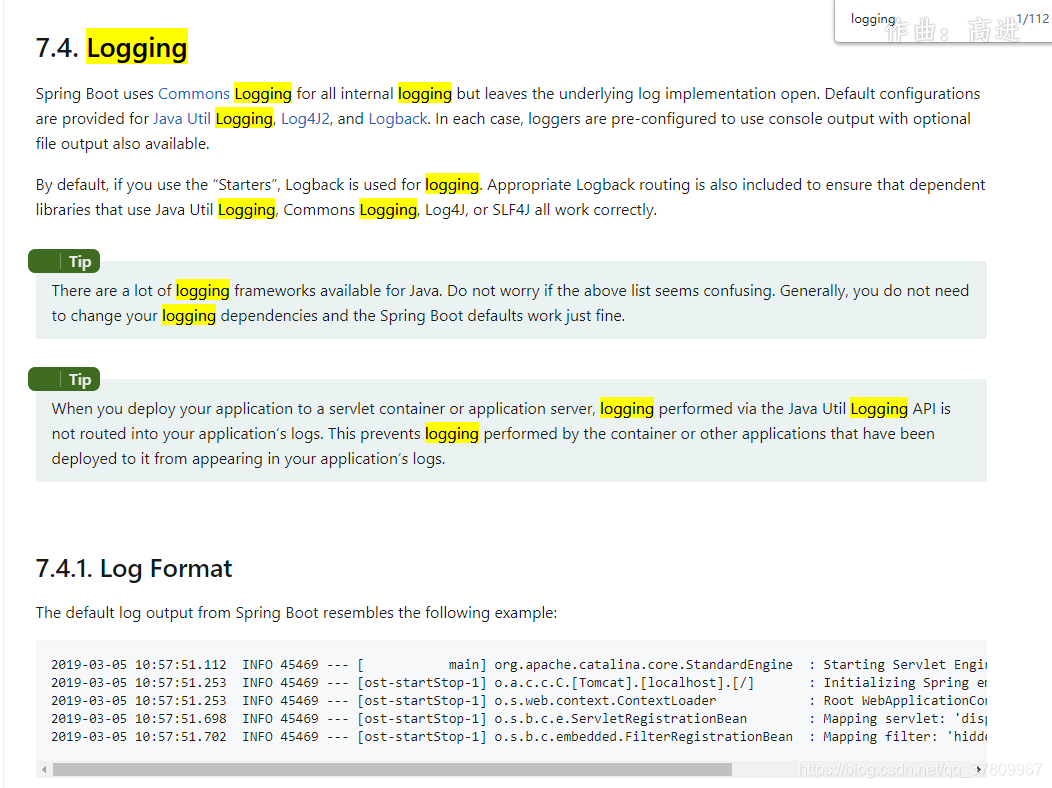Click the word "Starters" in the paragraph

coord(244,184)
